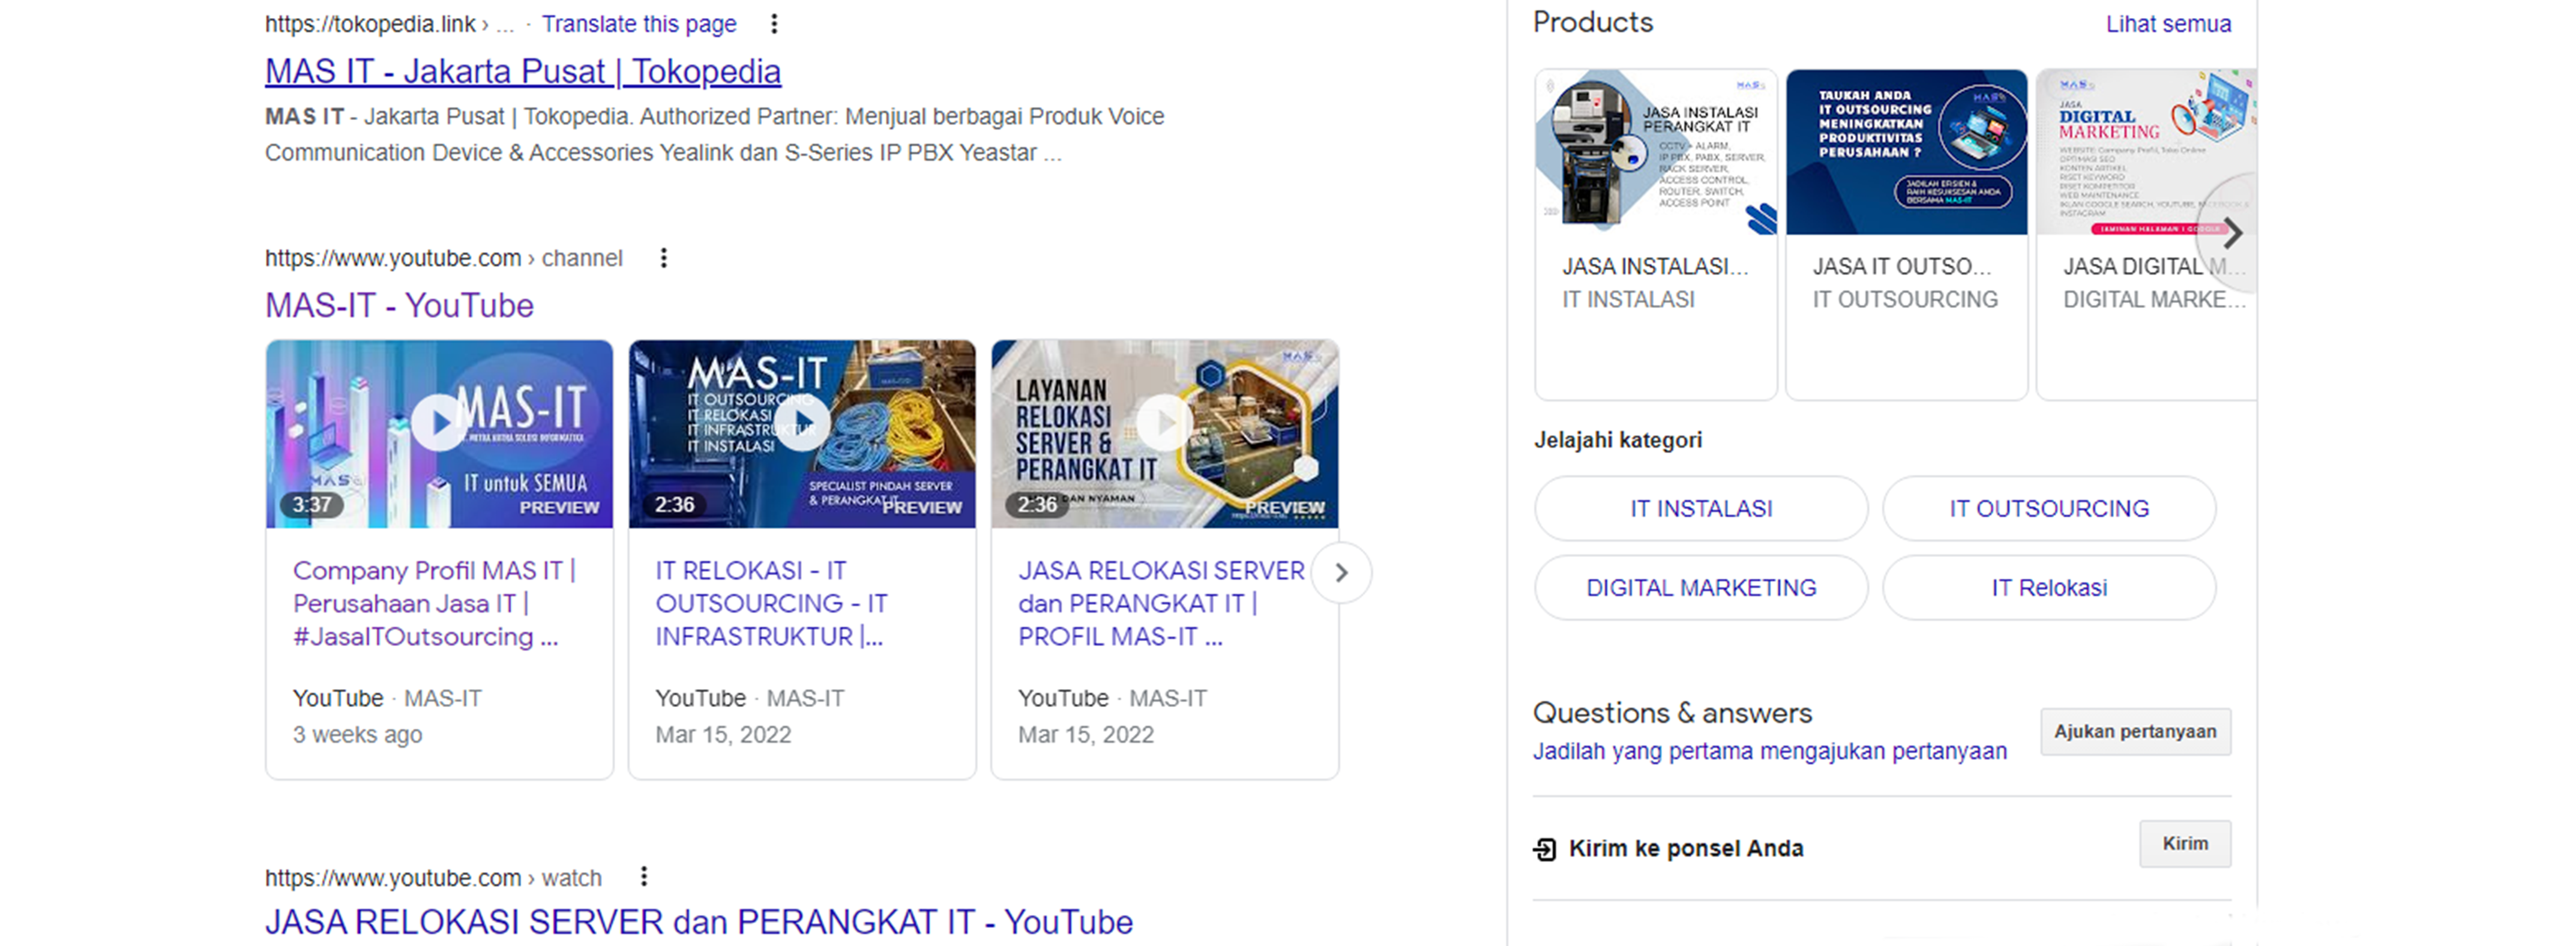Viewport: 2576px width, 946px height.
Task: Open JASA INSTALASI product card image
Action: [1656, 152]
